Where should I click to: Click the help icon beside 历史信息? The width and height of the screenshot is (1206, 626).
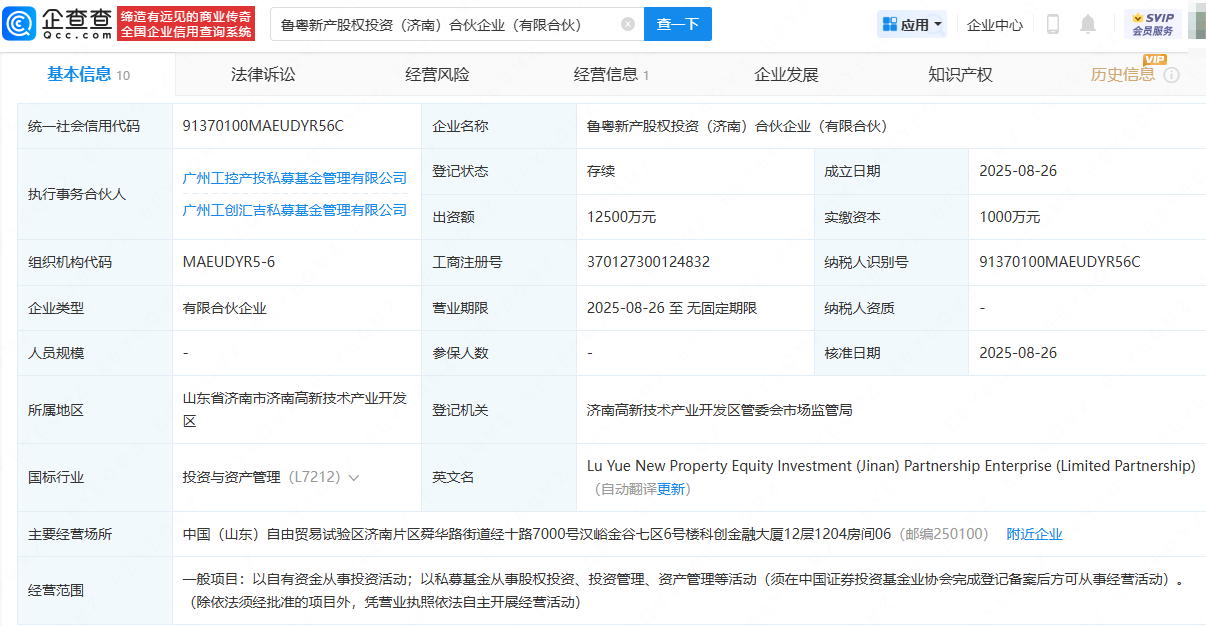(x=1171, y=75)
